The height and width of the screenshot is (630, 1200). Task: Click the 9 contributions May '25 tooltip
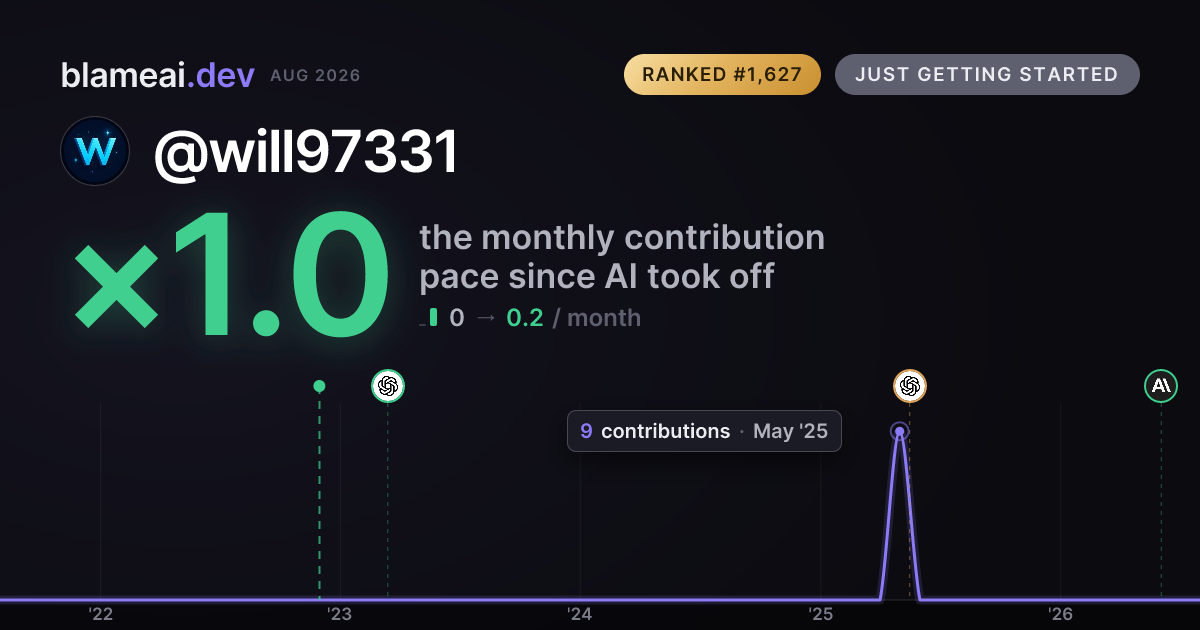click(704, 431)
